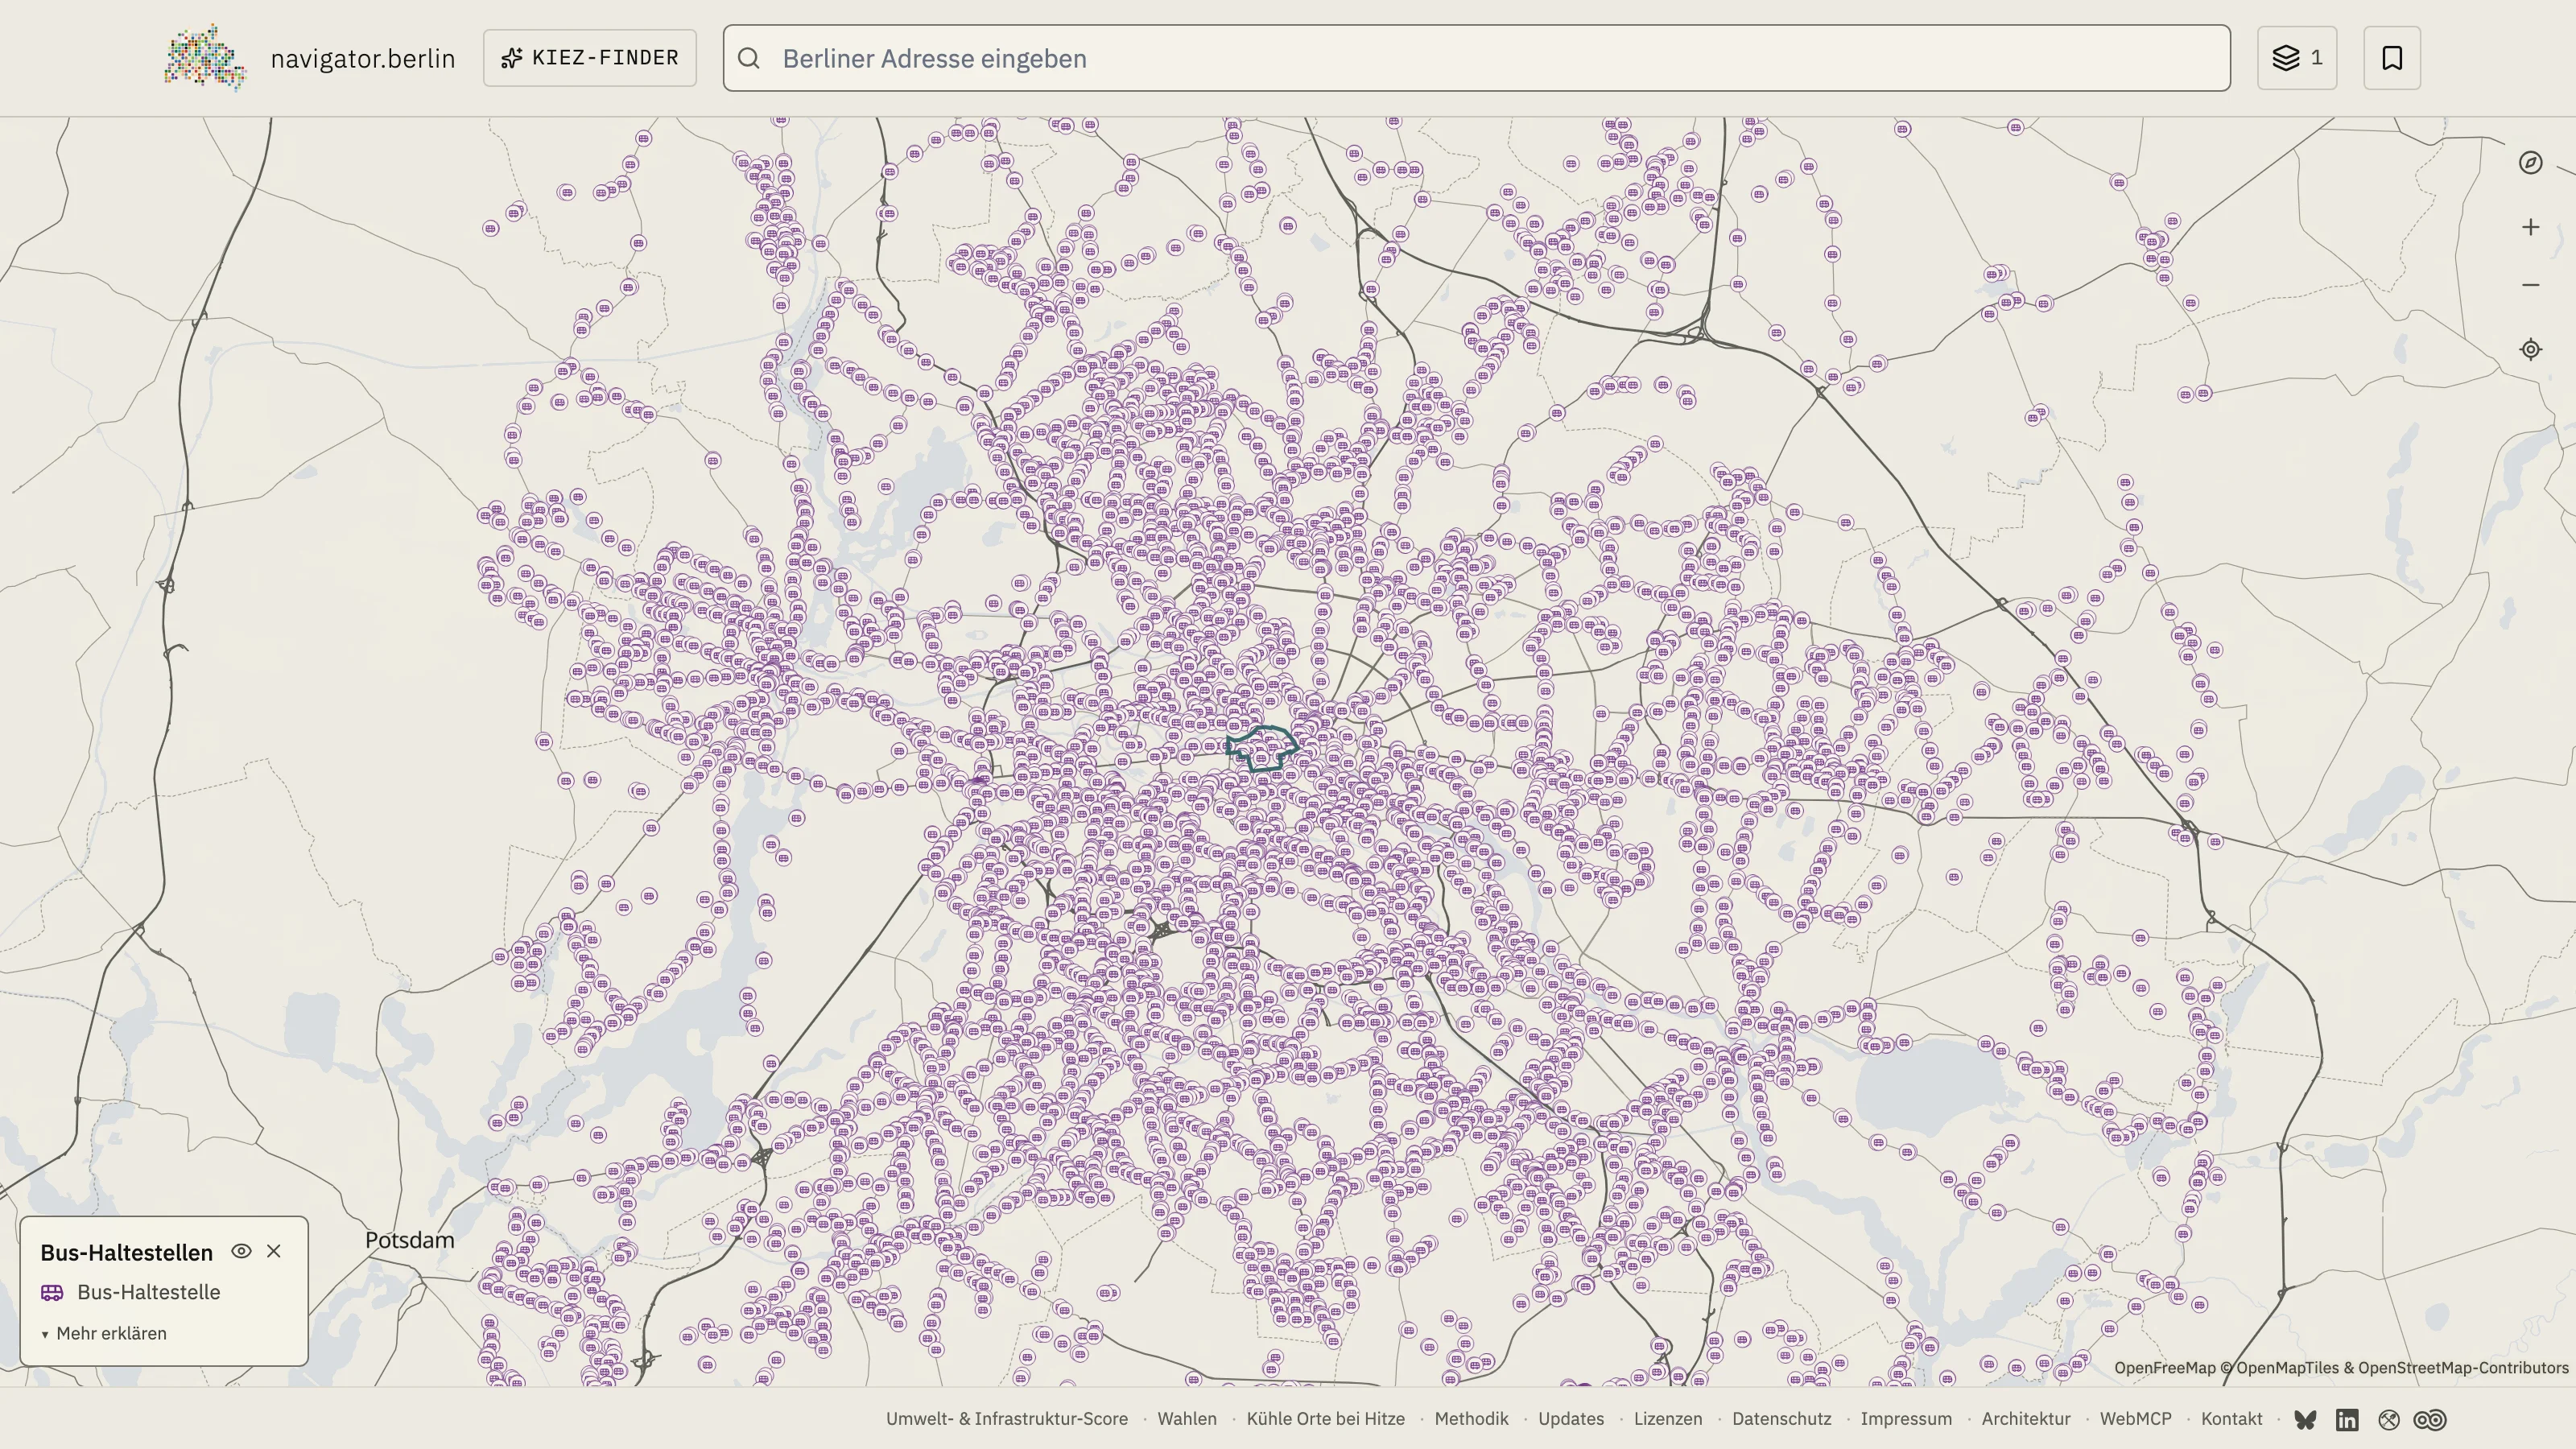The height and width of the screenshot is (1449, 2576).
Task: Open the Wahlen page
Action: pos(1187,1419)
